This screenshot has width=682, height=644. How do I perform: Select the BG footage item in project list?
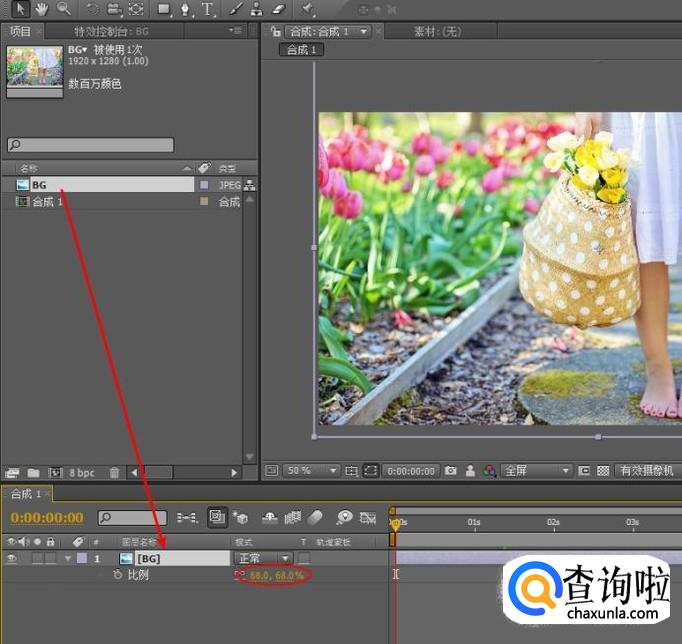click(x=104, y=185)
